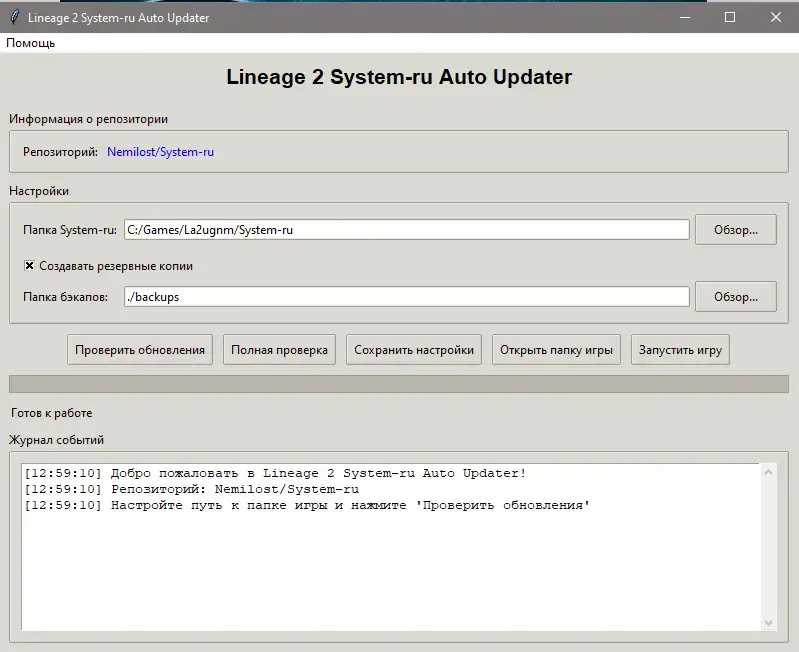Click Полная проверка button
This screenshot has width=799, height=652.
pyautogui.click(x=279, y=350)
